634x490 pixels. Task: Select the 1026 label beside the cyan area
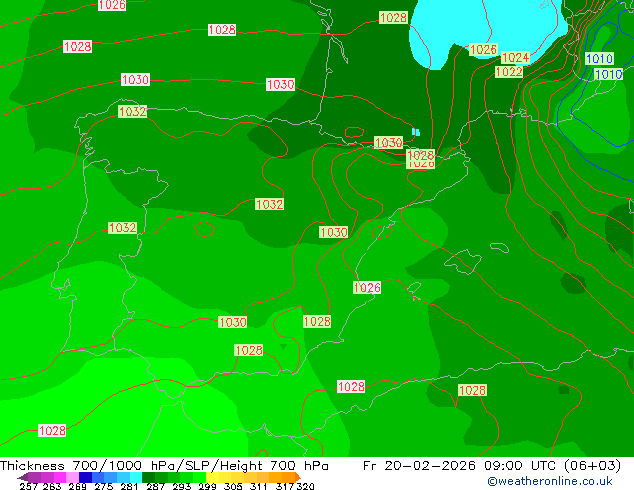pyautogui.click(x=483, y=50)
